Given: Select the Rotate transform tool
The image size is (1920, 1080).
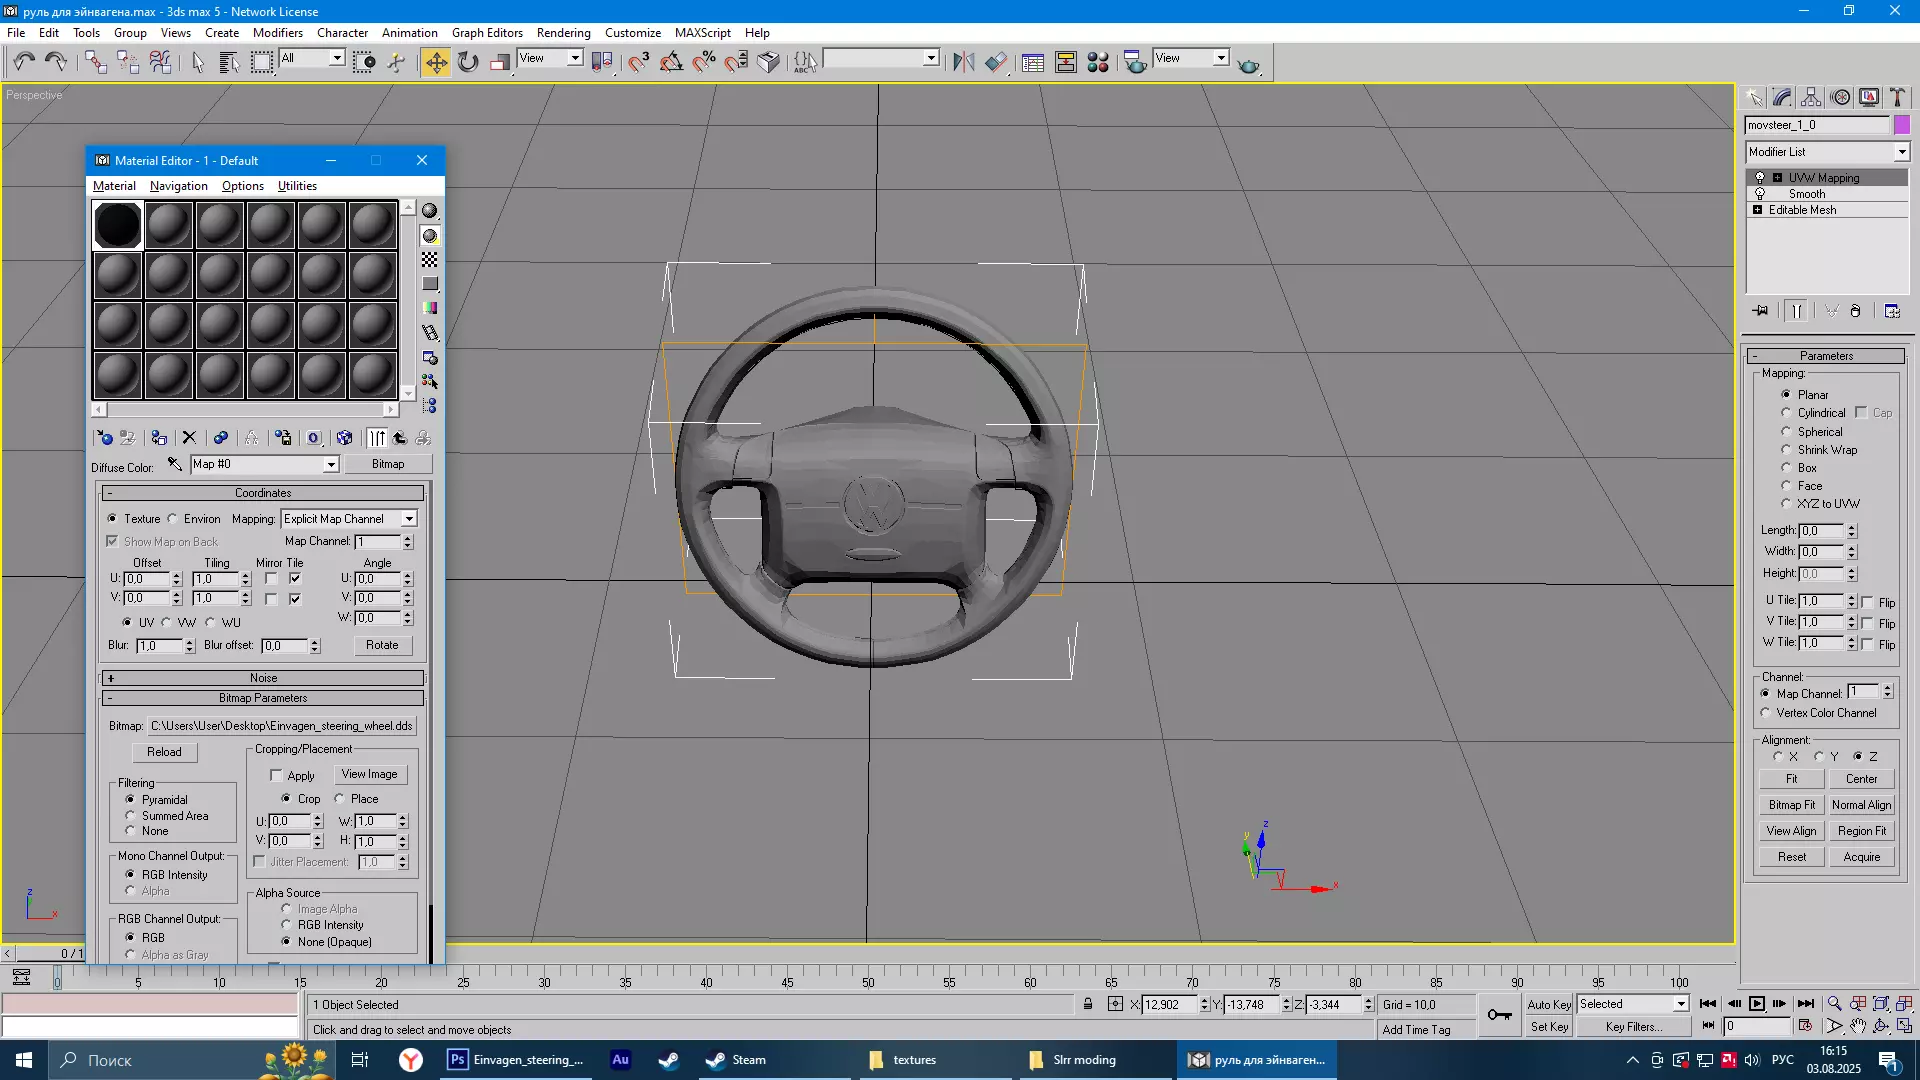Looking at the screenshot, I should point(468,62).
